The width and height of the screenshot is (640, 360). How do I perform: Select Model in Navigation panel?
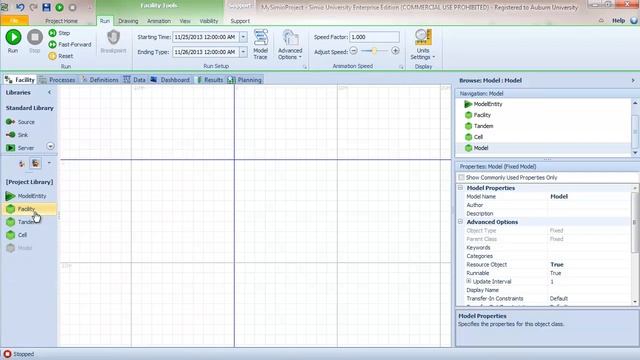[x=477, y=148]
